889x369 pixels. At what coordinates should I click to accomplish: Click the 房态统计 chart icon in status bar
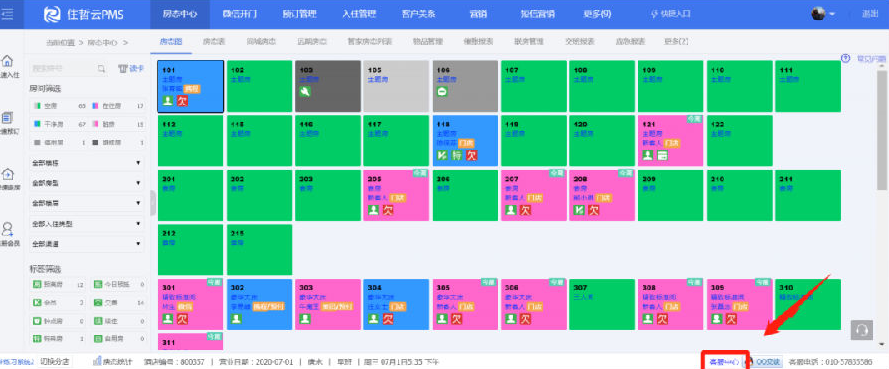coord(96,361)
